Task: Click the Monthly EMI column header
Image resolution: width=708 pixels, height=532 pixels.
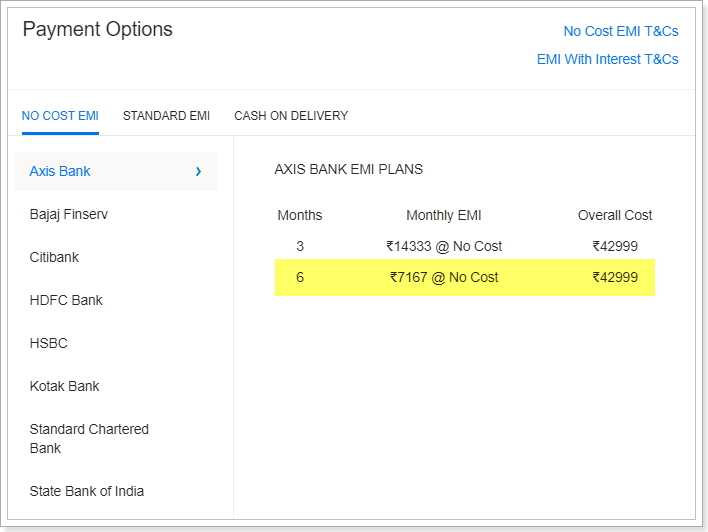Action: coord(444,215)
